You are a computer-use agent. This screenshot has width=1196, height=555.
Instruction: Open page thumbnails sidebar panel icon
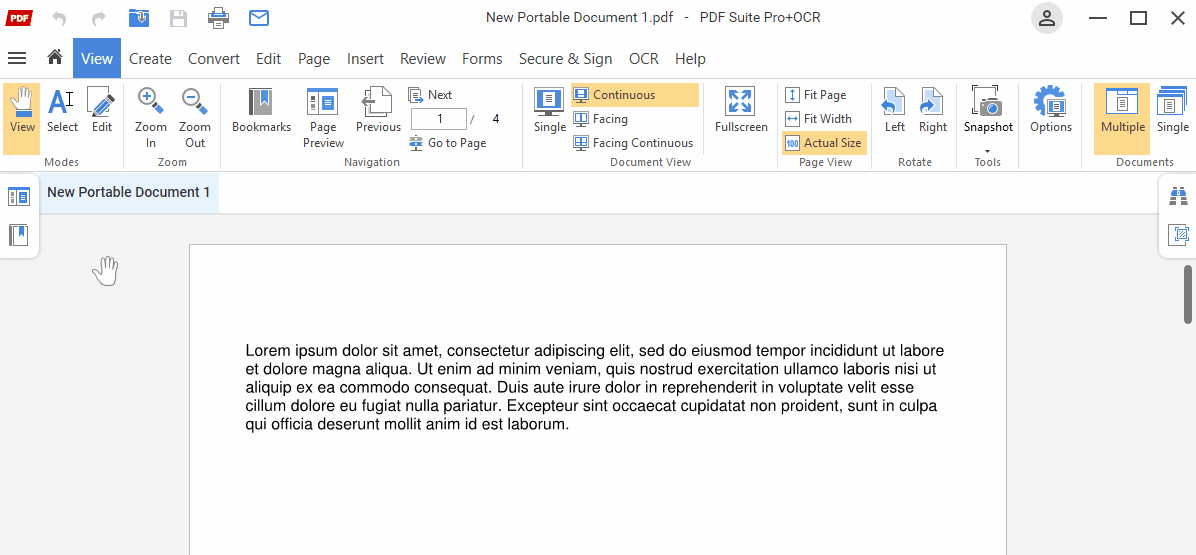(18, 197)
